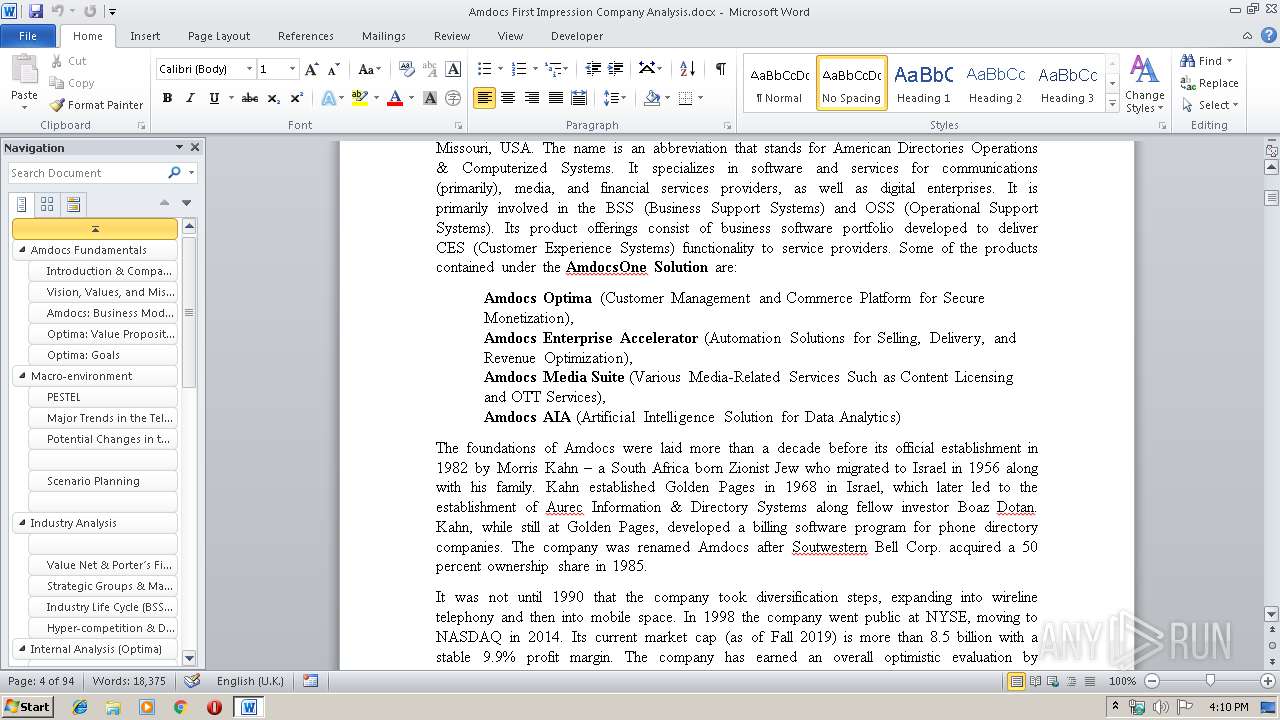Open font name dropdown Calibri (Body)
The image size is (1280, 720).
pos(249,69)
